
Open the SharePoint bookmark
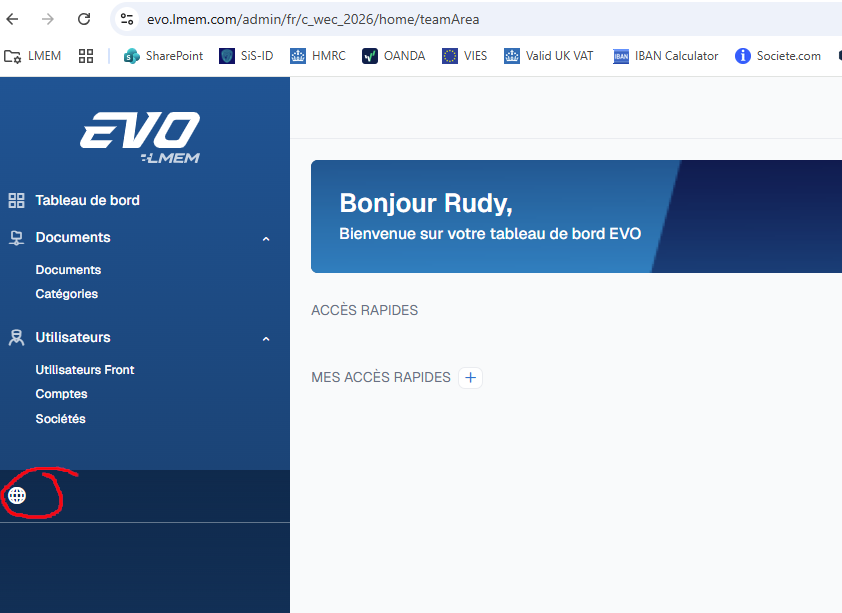[x=163, y=56]
